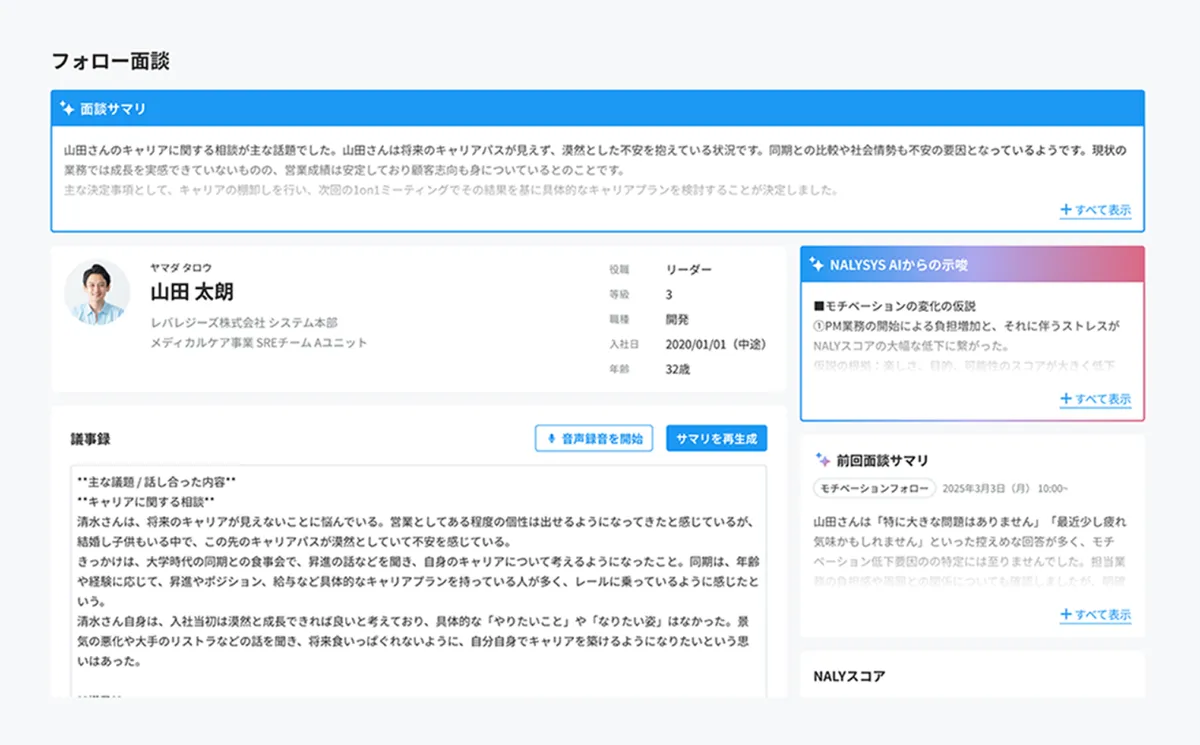Click 山田 太朗 profile photo
This screenshot has height=745, width=1200.
coord(97,292)
